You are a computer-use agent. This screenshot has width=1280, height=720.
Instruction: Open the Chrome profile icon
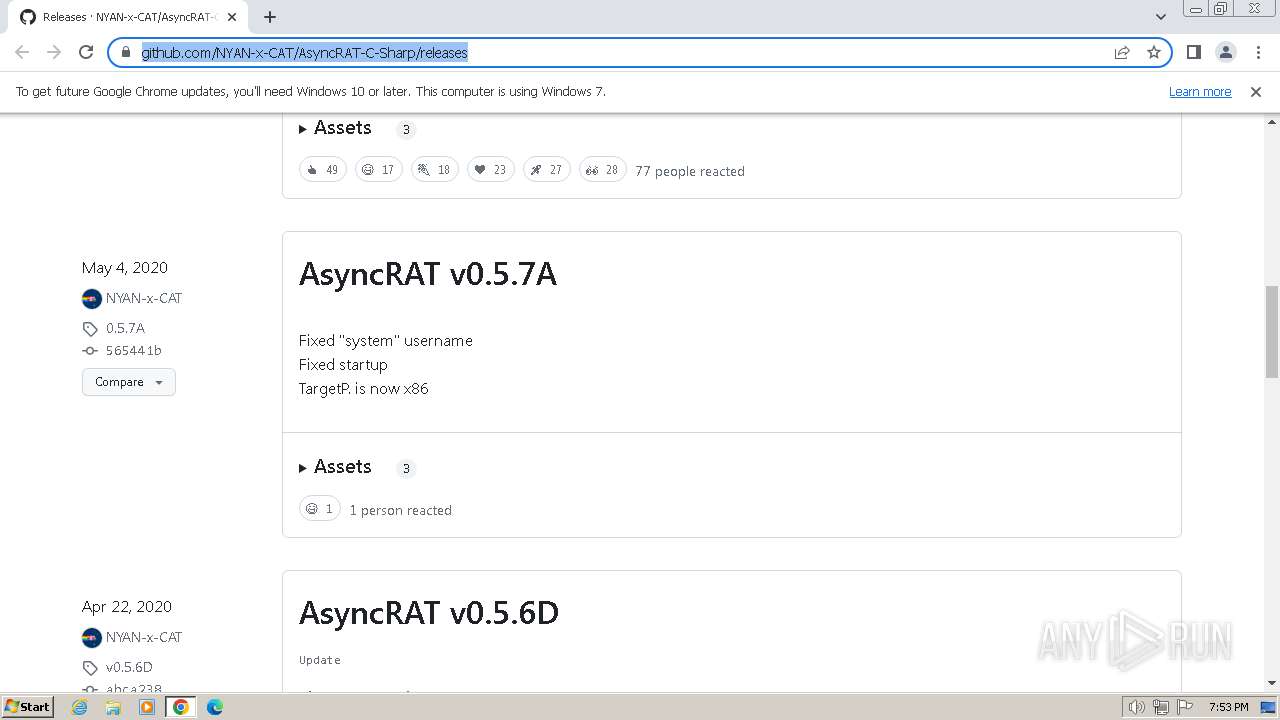1226,52
